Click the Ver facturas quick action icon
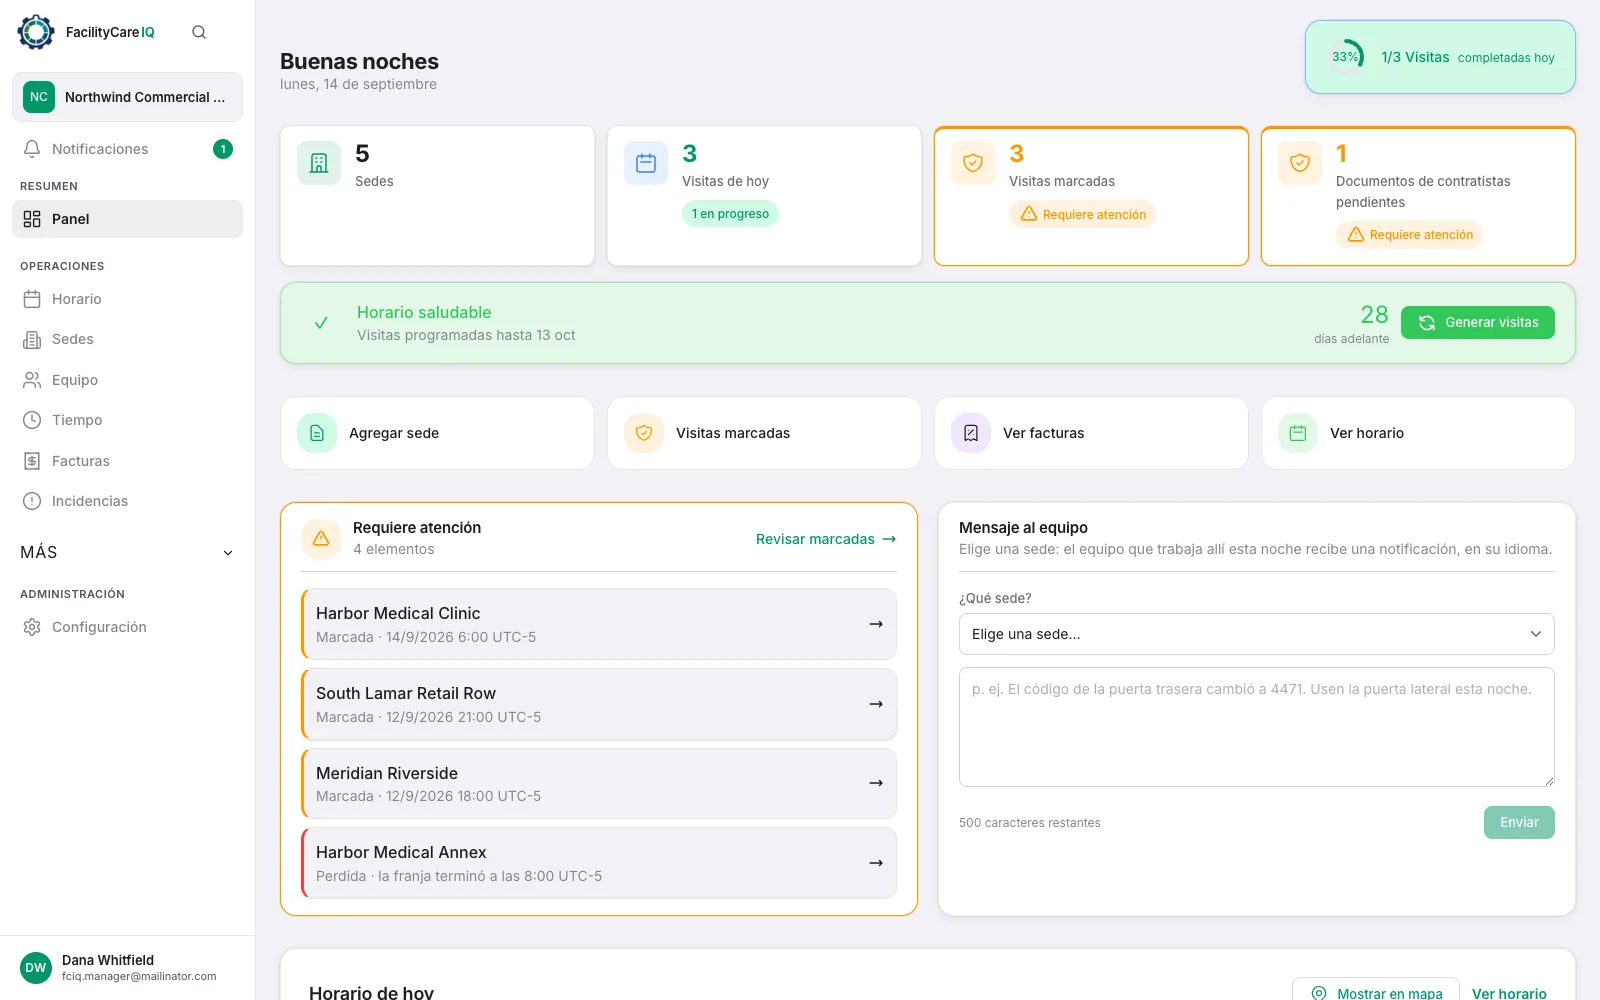Screen dimensions: 1600x1000 point(971,433)
